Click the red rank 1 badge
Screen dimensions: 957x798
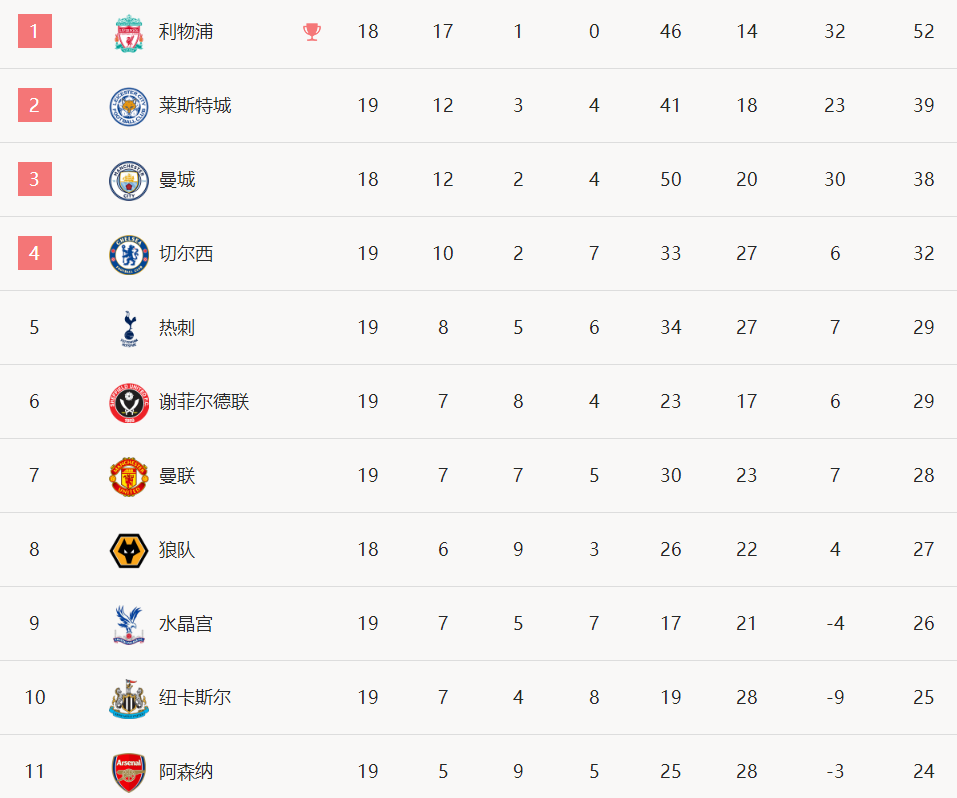(x=35, y=31)
